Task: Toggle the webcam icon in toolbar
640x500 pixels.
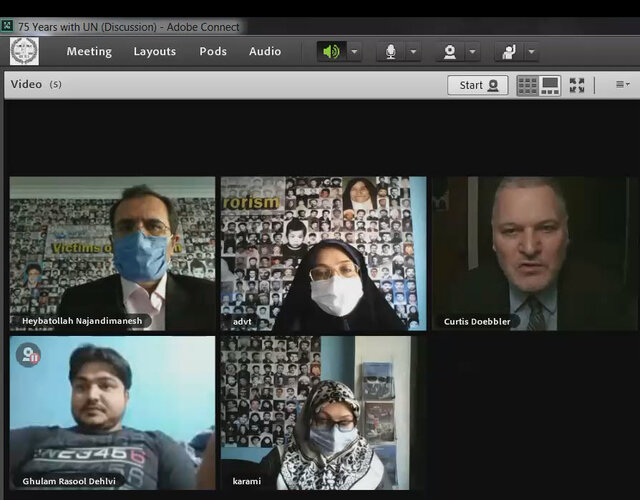Action: [450, 51]
